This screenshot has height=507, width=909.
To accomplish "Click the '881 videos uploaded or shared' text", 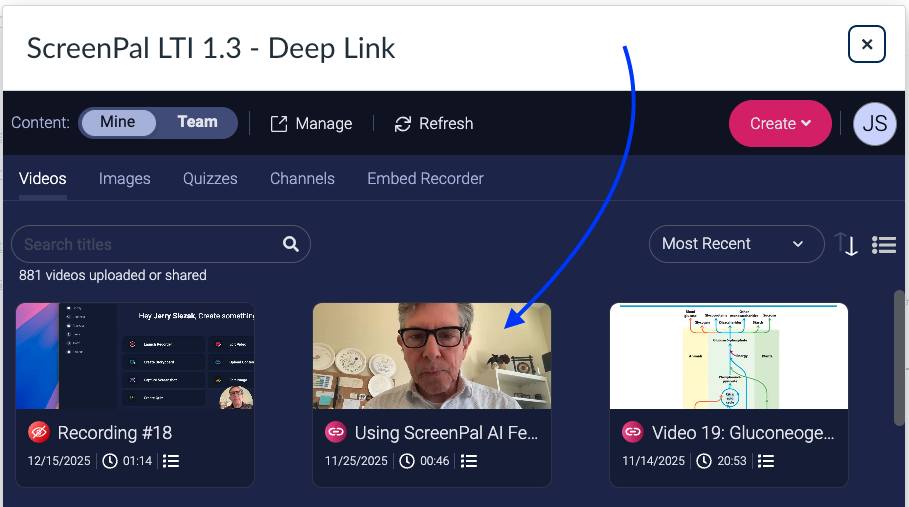I will pos(112,275).
